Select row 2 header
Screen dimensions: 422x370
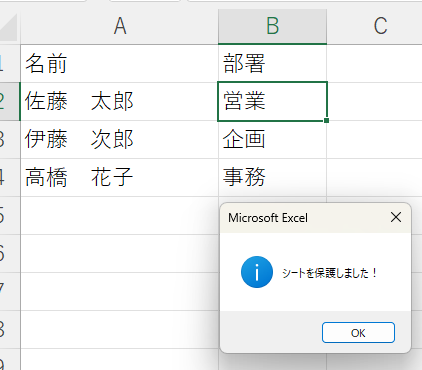(10, 101)
